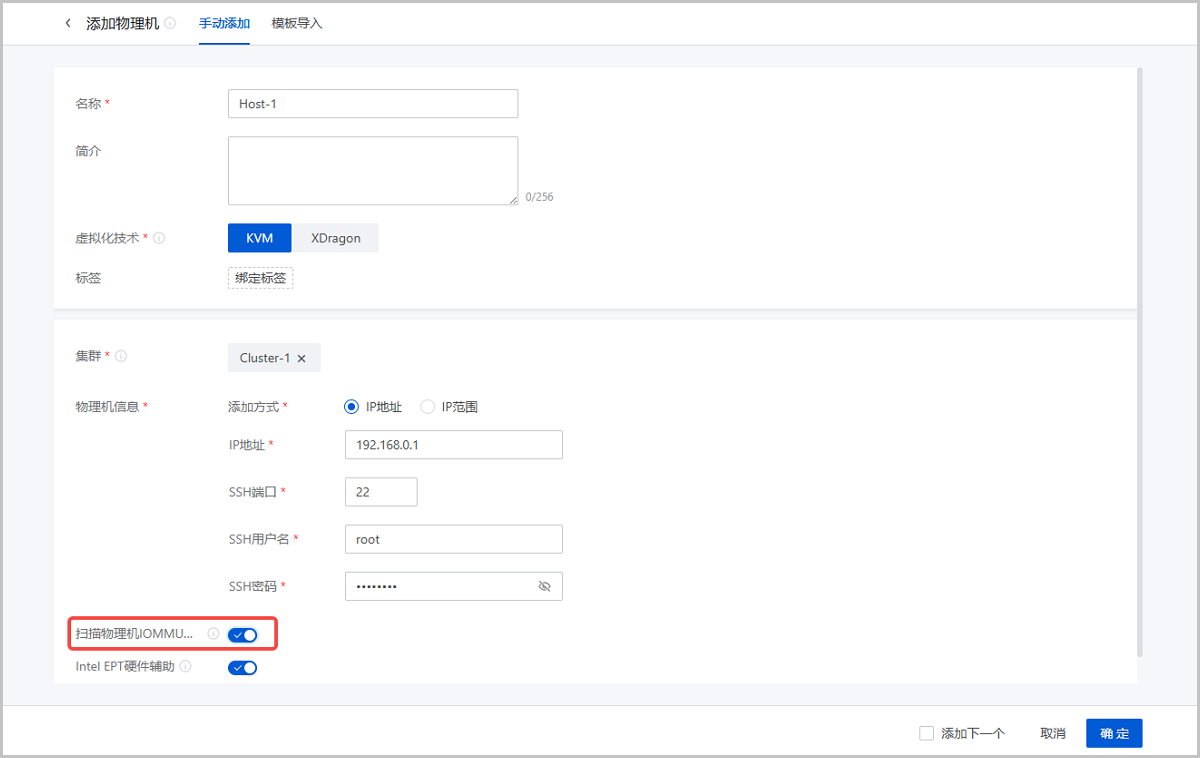
Task: Switch to the 模板导入 tab
Action: click(x=297, y=22)
